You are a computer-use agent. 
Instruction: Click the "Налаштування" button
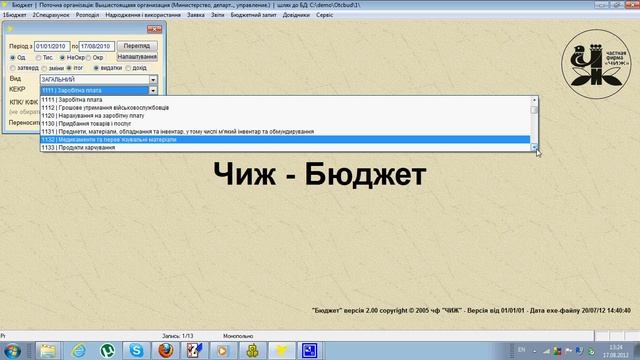pyautogui.click(x=137, y=57)
